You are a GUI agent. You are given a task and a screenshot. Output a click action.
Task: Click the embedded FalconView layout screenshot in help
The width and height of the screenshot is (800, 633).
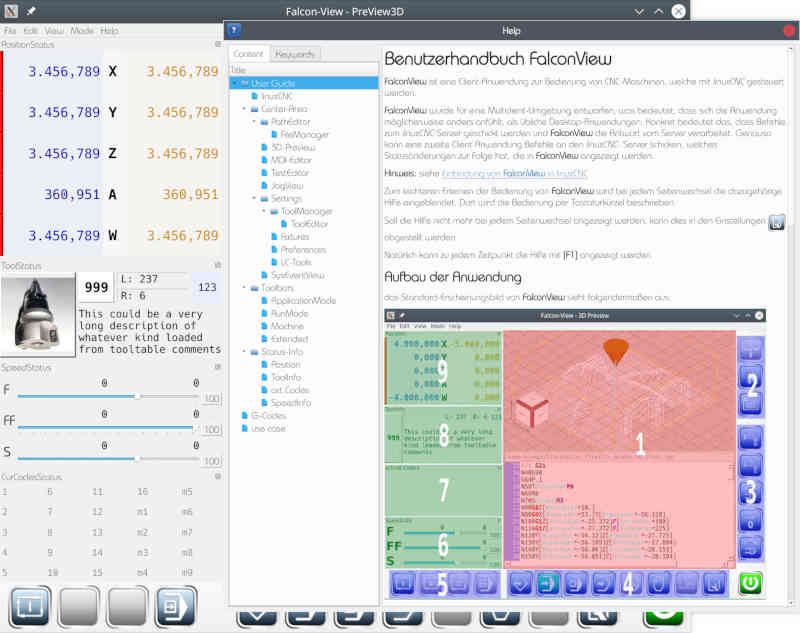point(575,454)
